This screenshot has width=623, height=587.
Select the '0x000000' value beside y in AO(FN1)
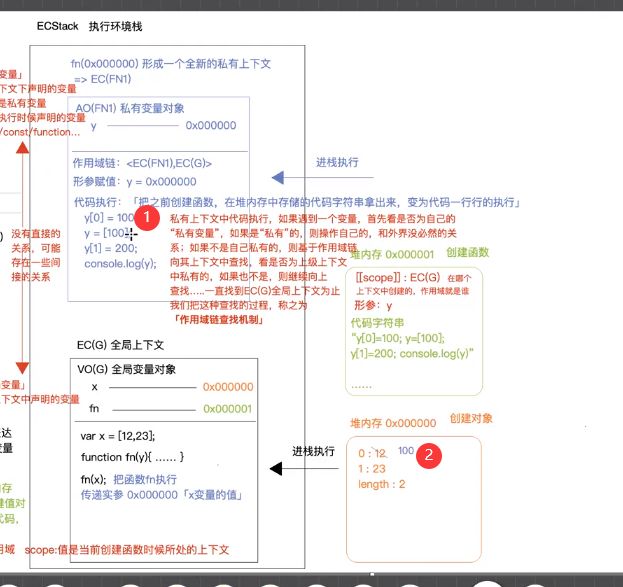(x=211, y=126)
